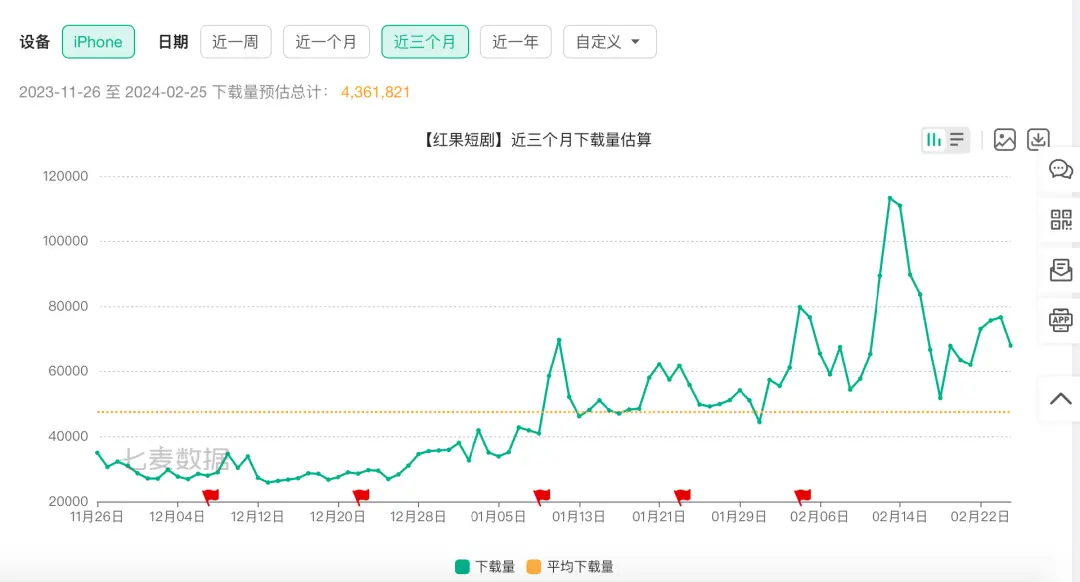Viewport: 1080px width, 582px height.
Task: Open the feedback mail icon
Action: (1060, 270)
